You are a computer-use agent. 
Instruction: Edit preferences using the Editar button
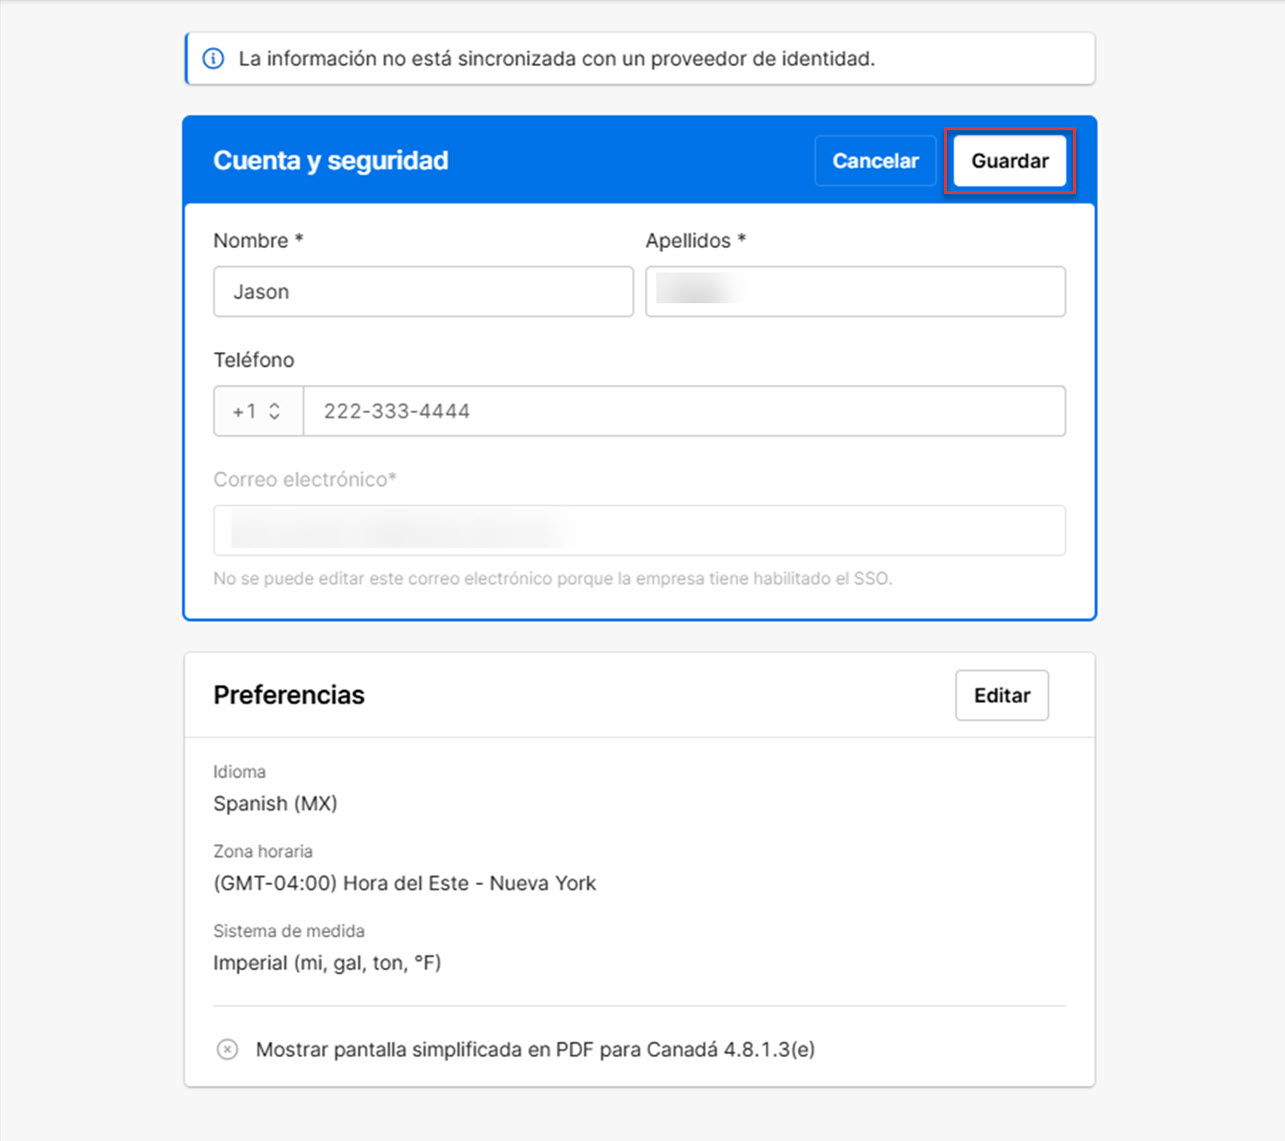(1001, 695)
